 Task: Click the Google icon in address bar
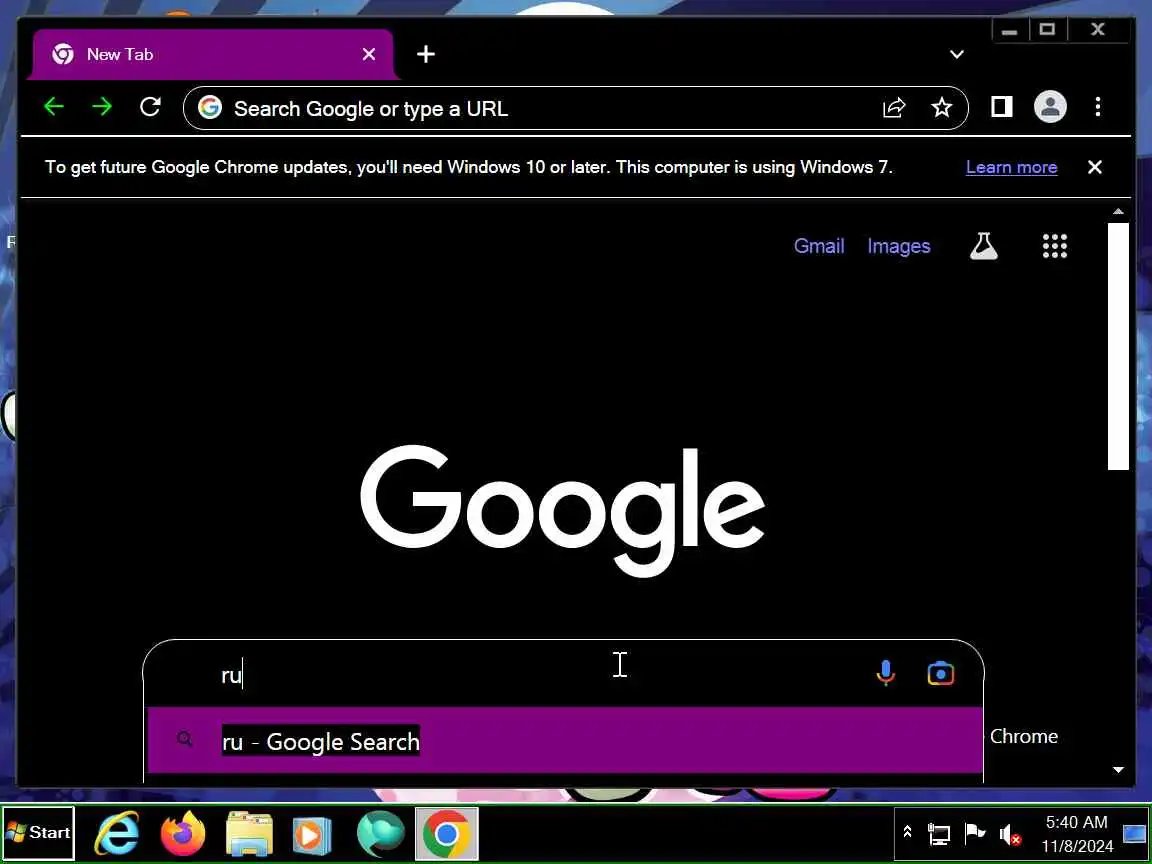[210, 108]
